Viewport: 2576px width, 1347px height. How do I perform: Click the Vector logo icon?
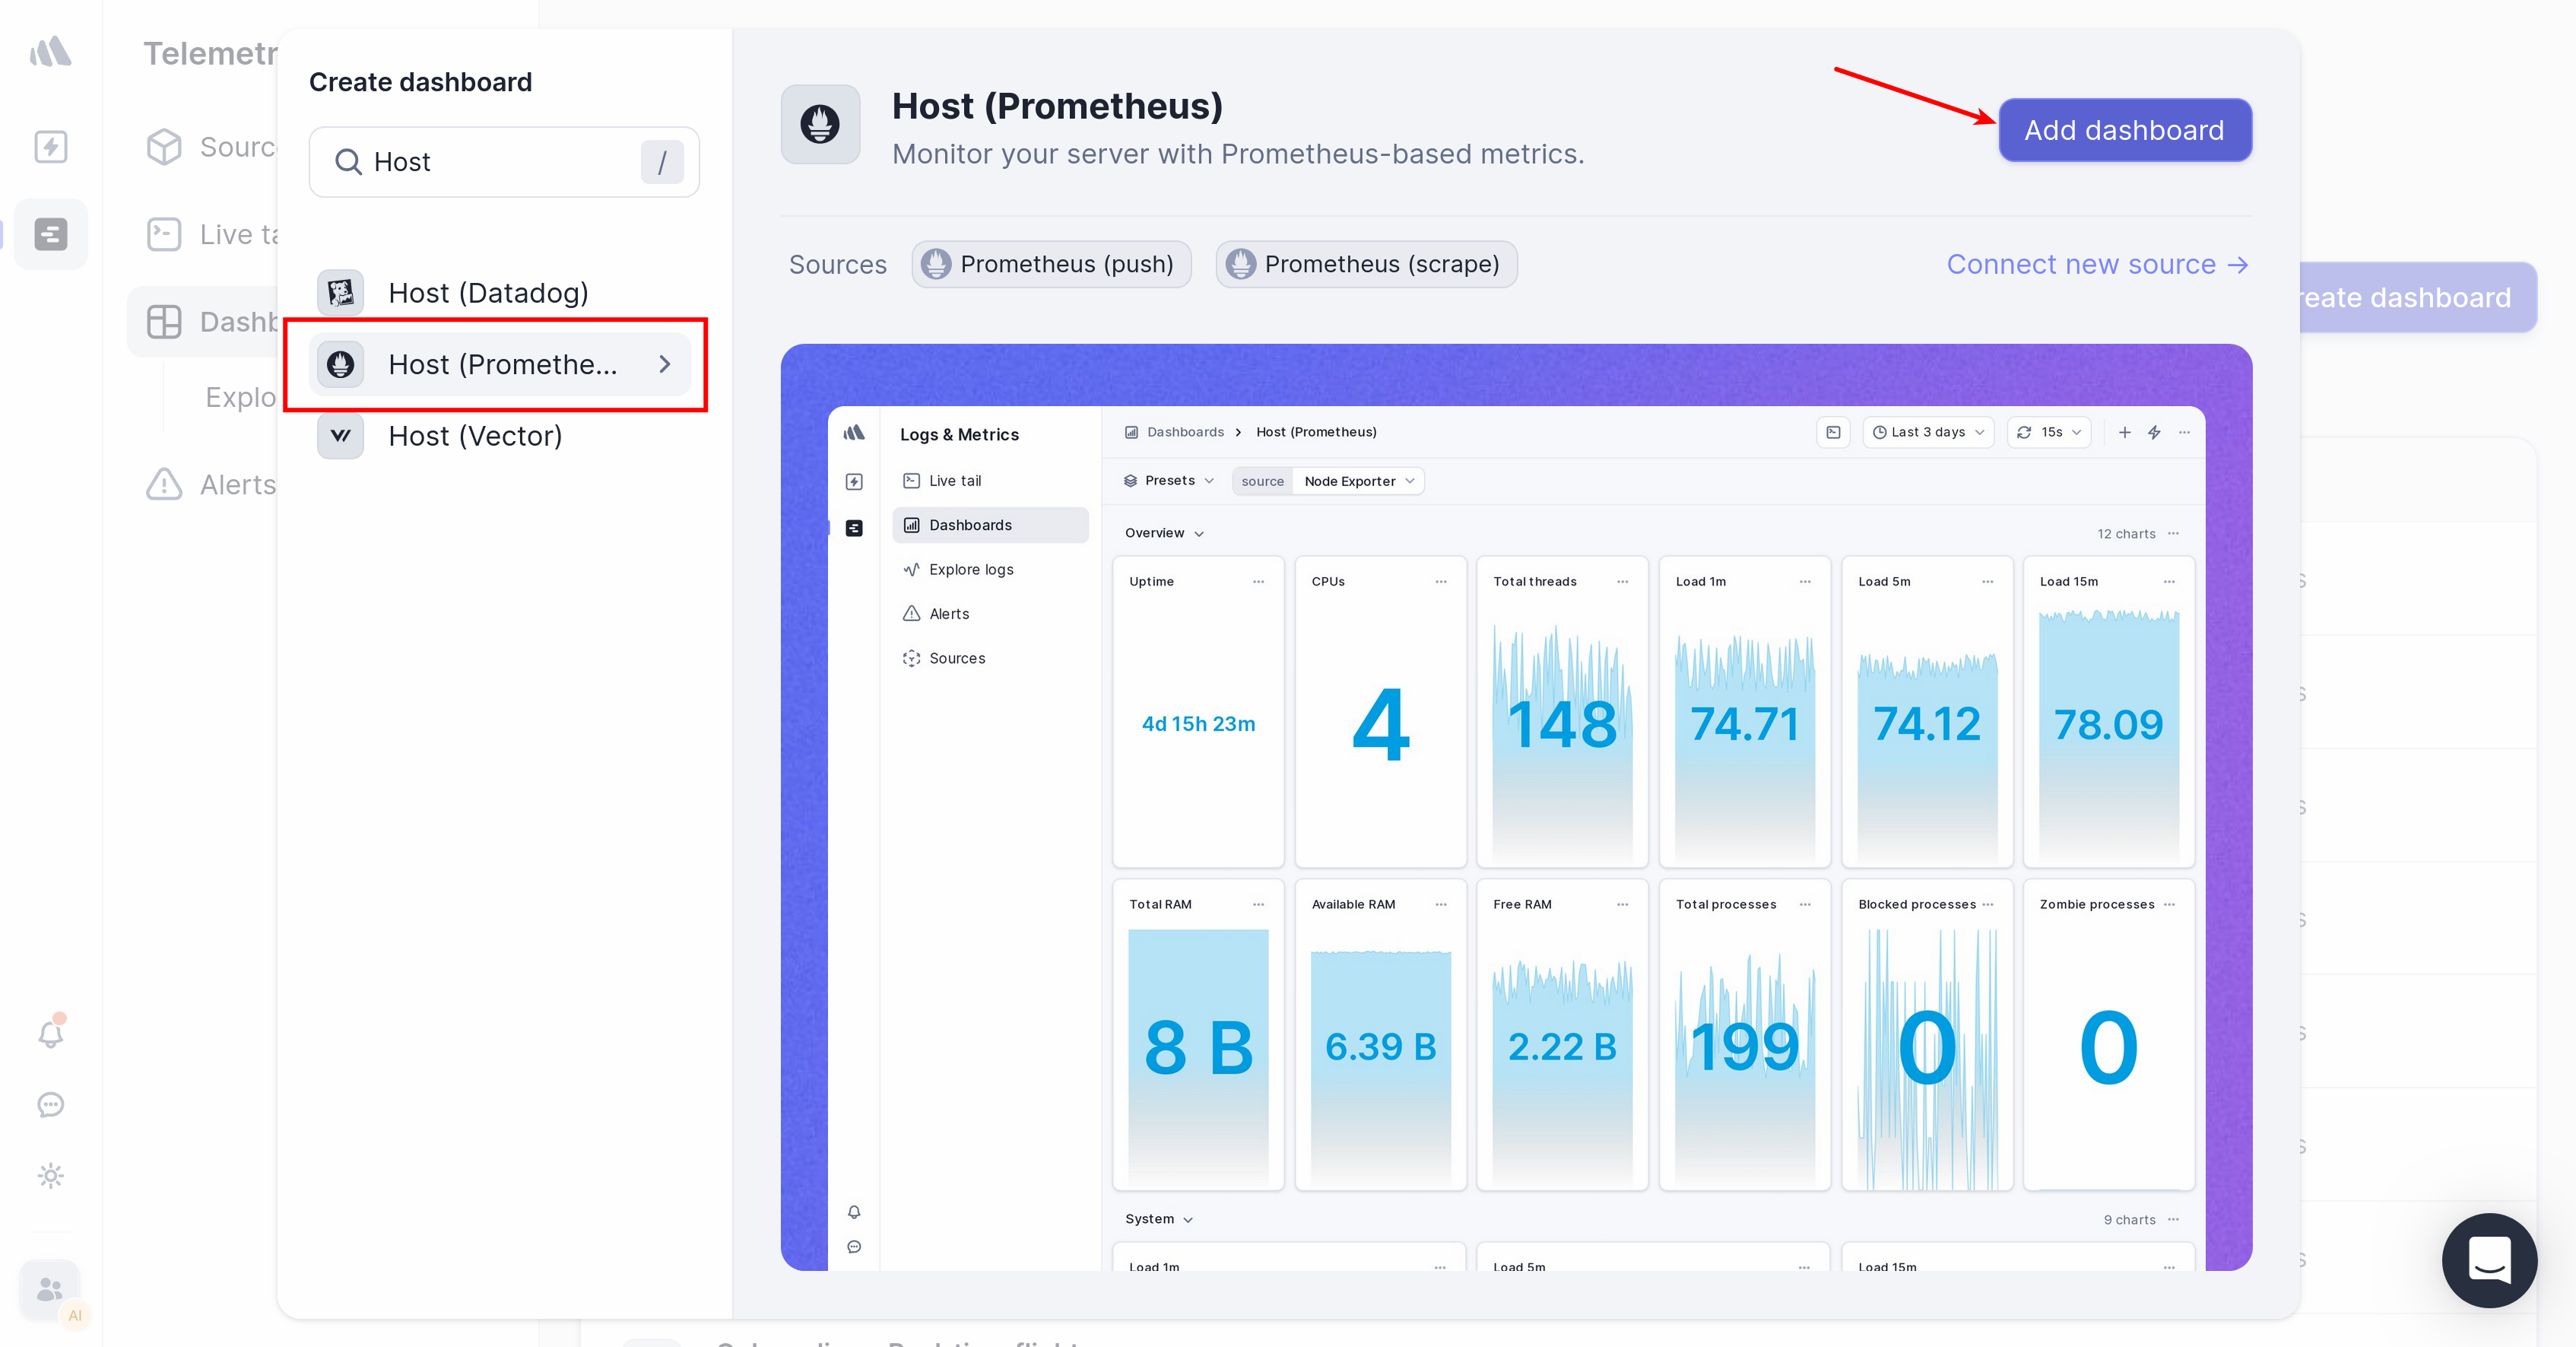[340, 436]
